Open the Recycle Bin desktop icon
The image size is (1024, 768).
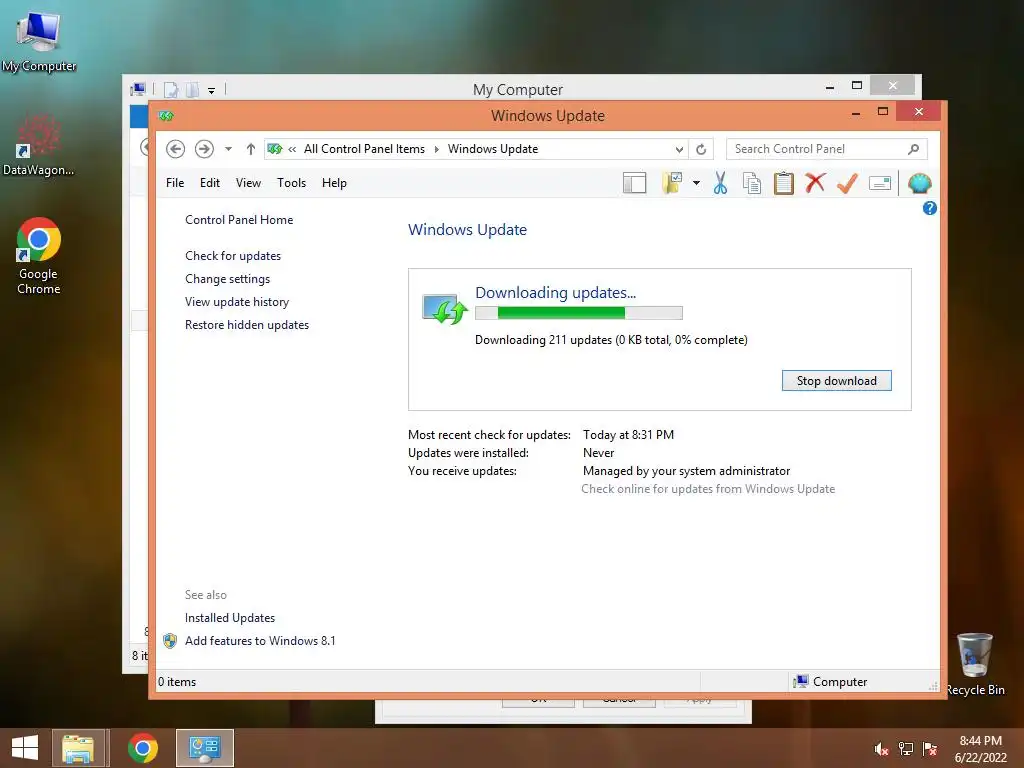click(975, 664)
